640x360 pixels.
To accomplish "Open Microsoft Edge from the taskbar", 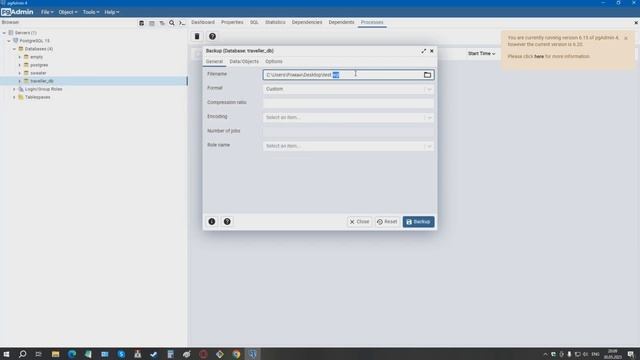I will (72, 354).
